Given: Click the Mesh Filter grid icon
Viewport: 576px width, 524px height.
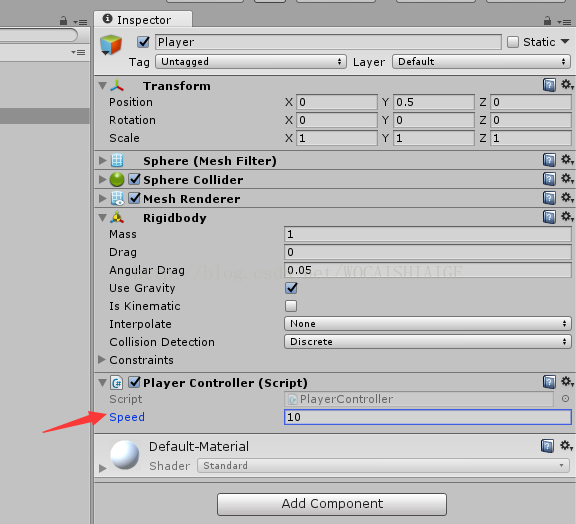Looking at the screenshot, I should pyautogui.click(x=117, y=161).
